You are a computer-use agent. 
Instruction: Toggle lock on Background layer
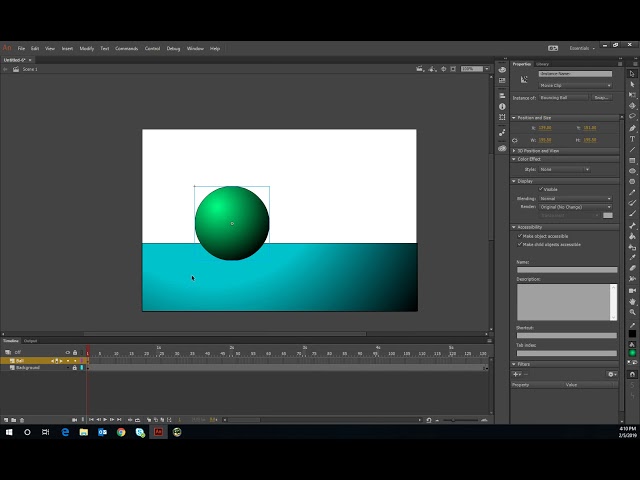75,368
